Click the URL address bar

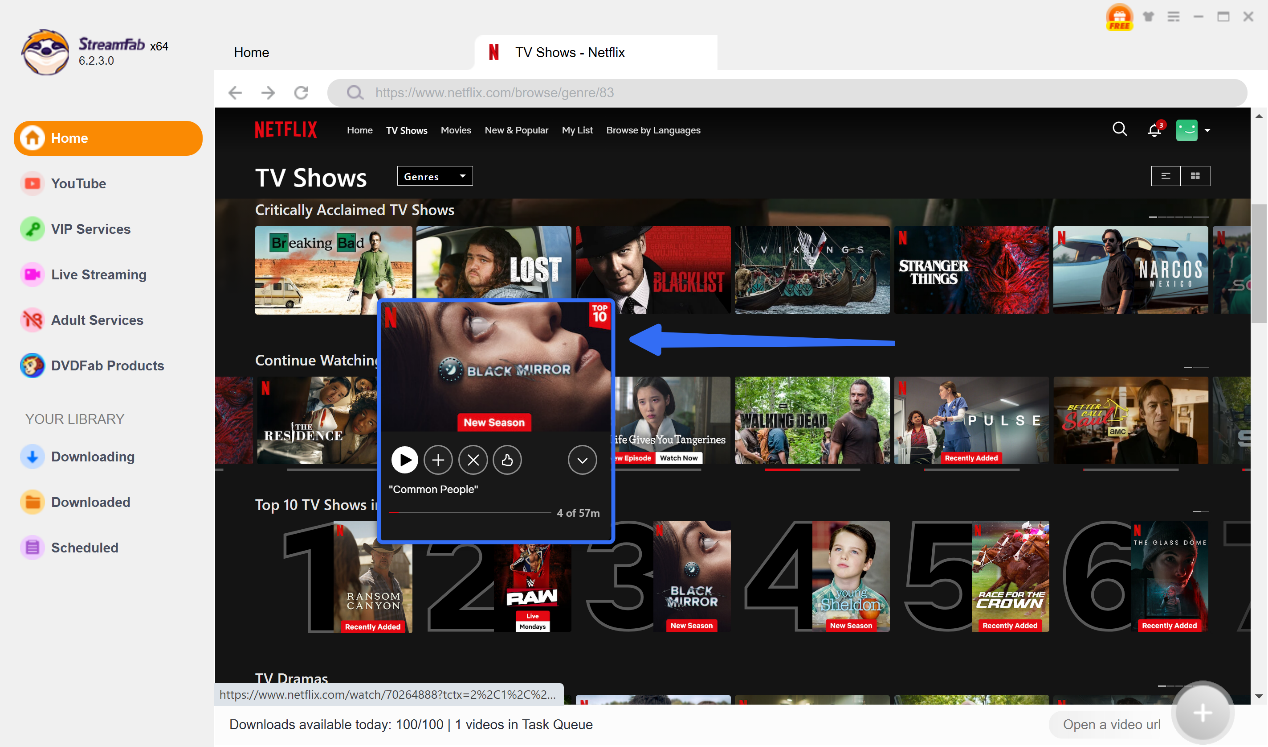point(787,93)
